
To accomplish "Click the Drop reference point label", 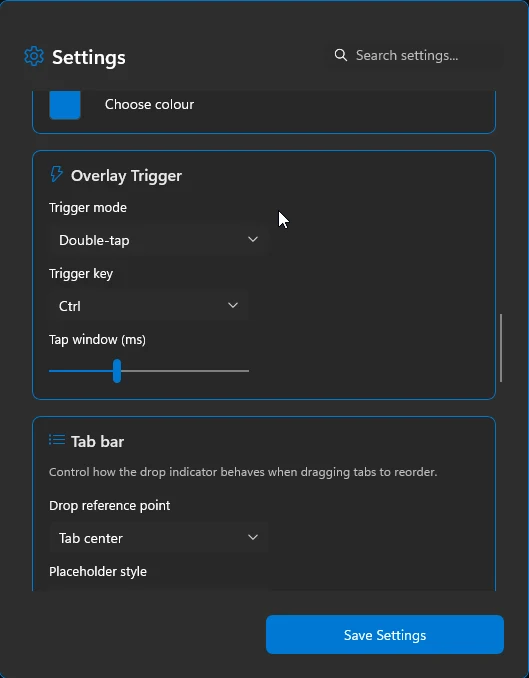I will point(109,505).
